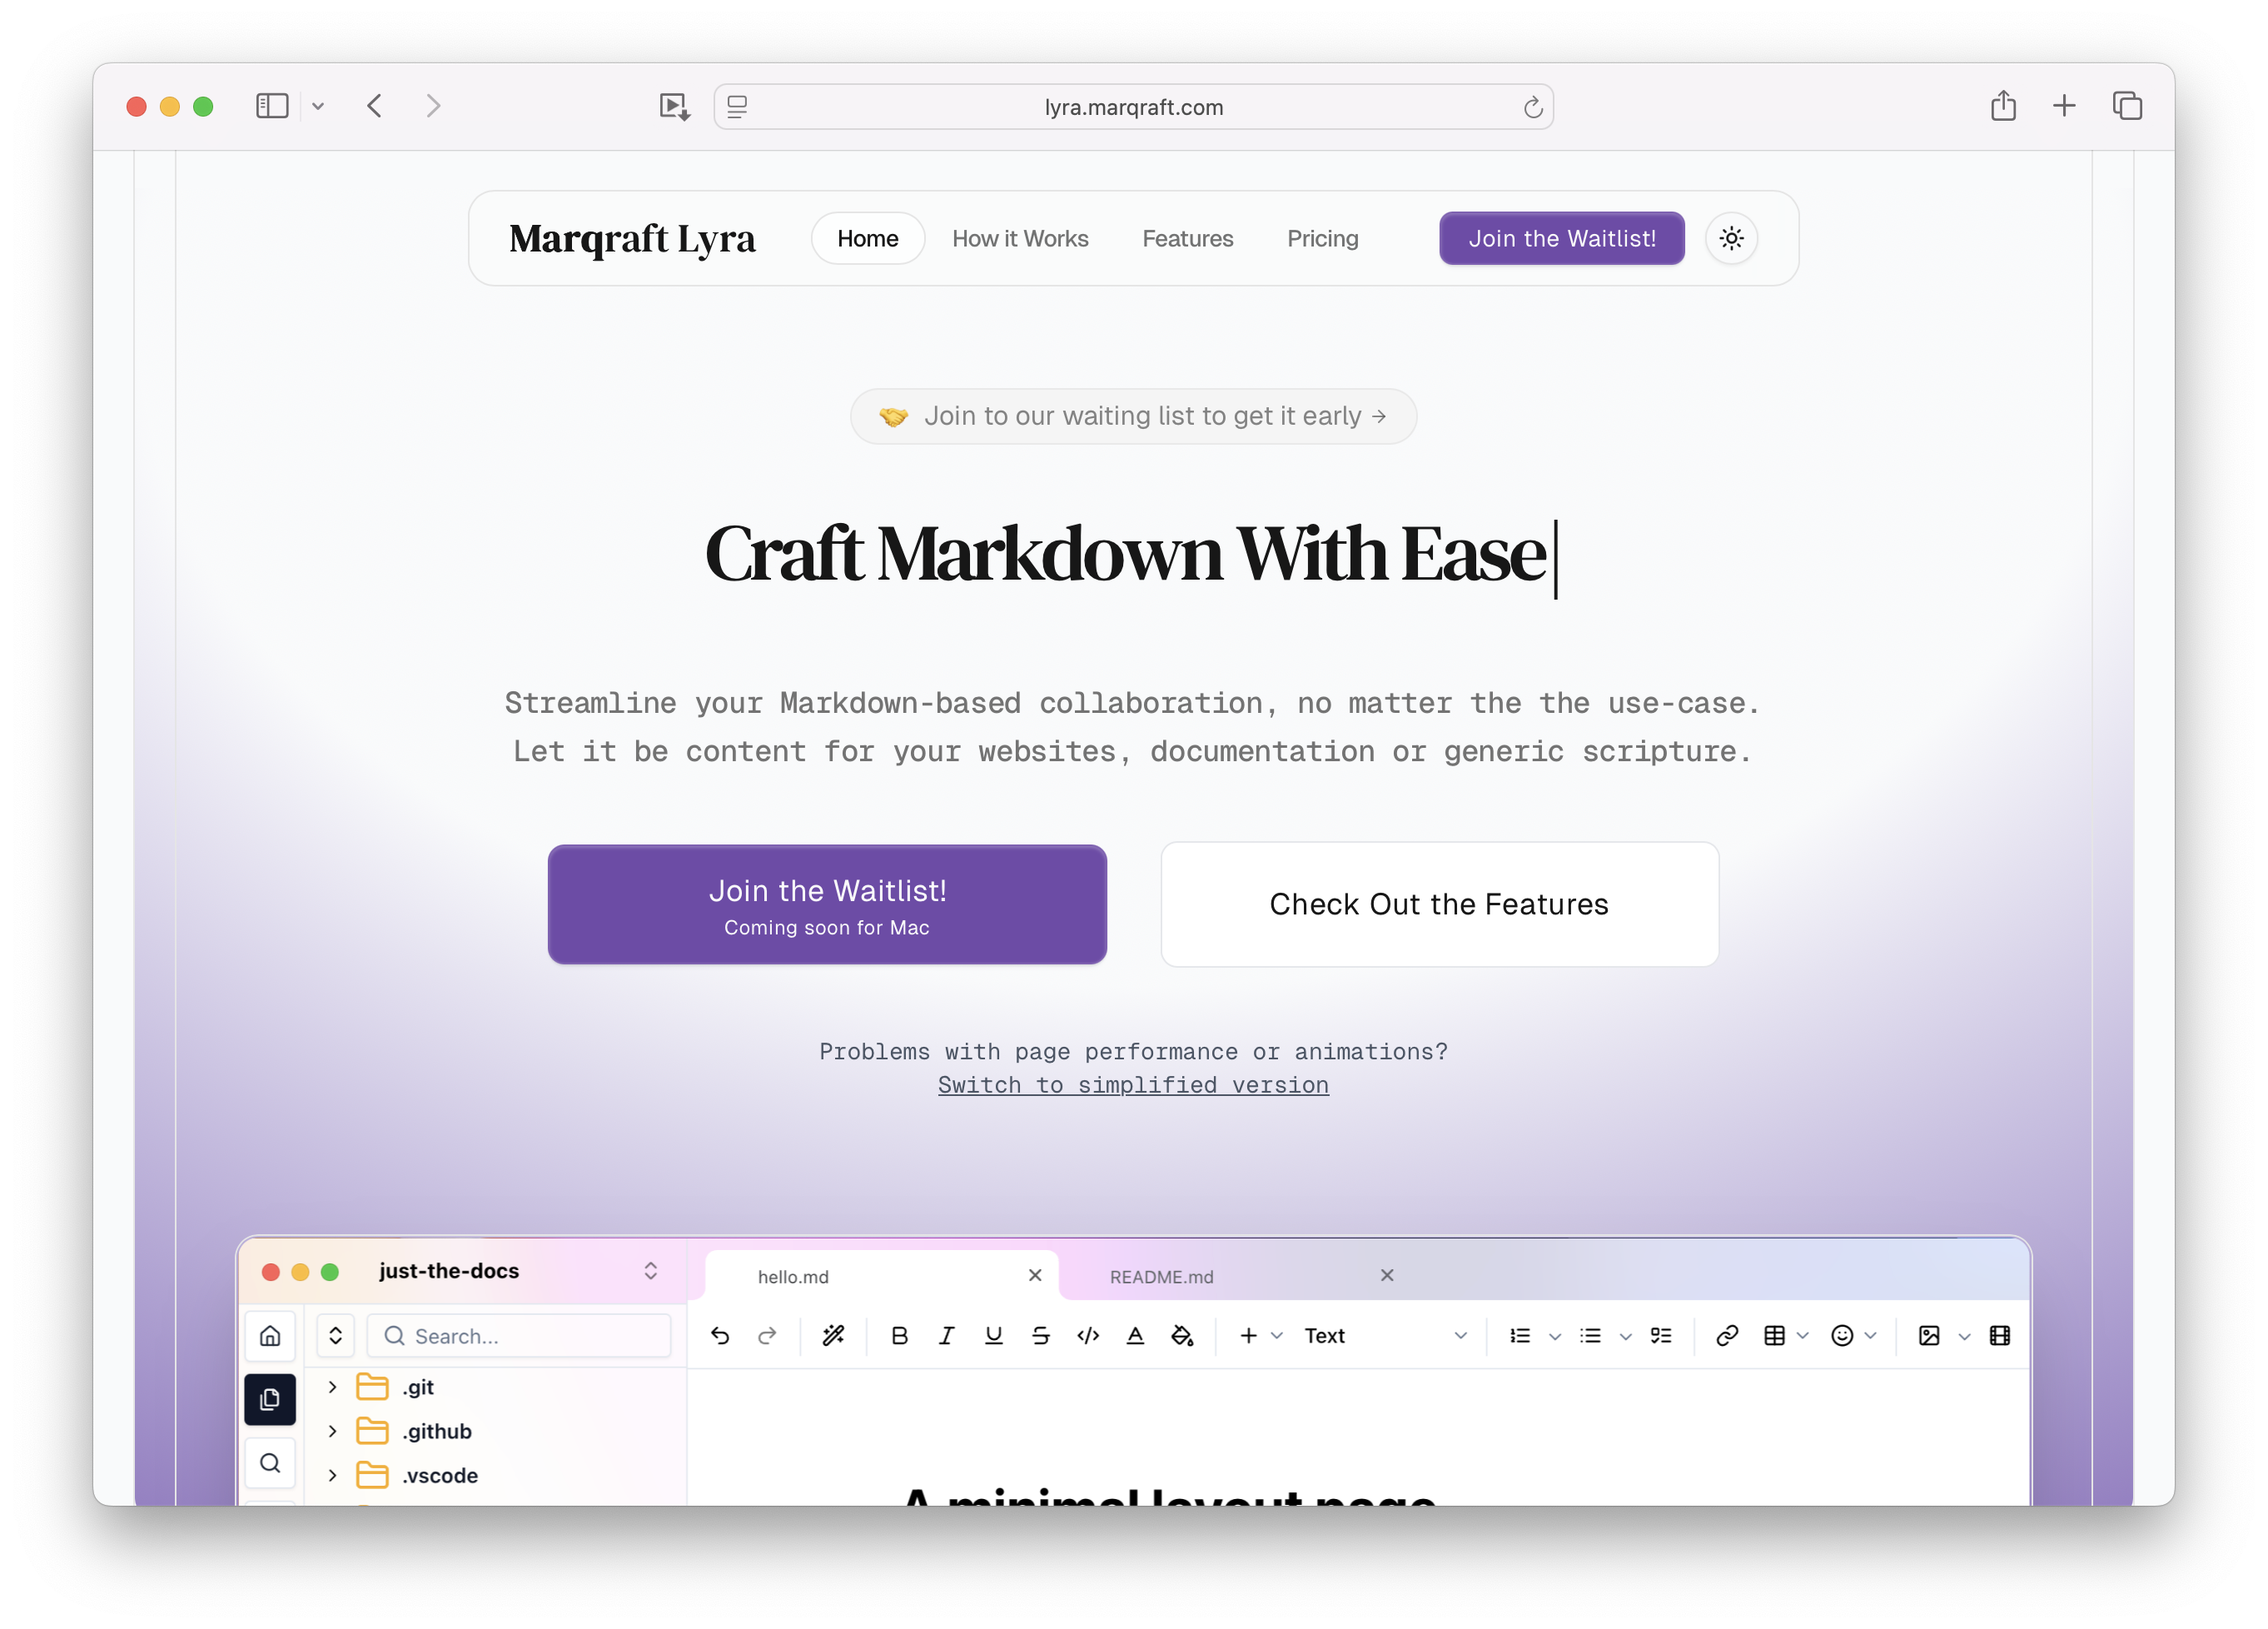Click the expand/collapse all tree button

[x=336, y=1336]
